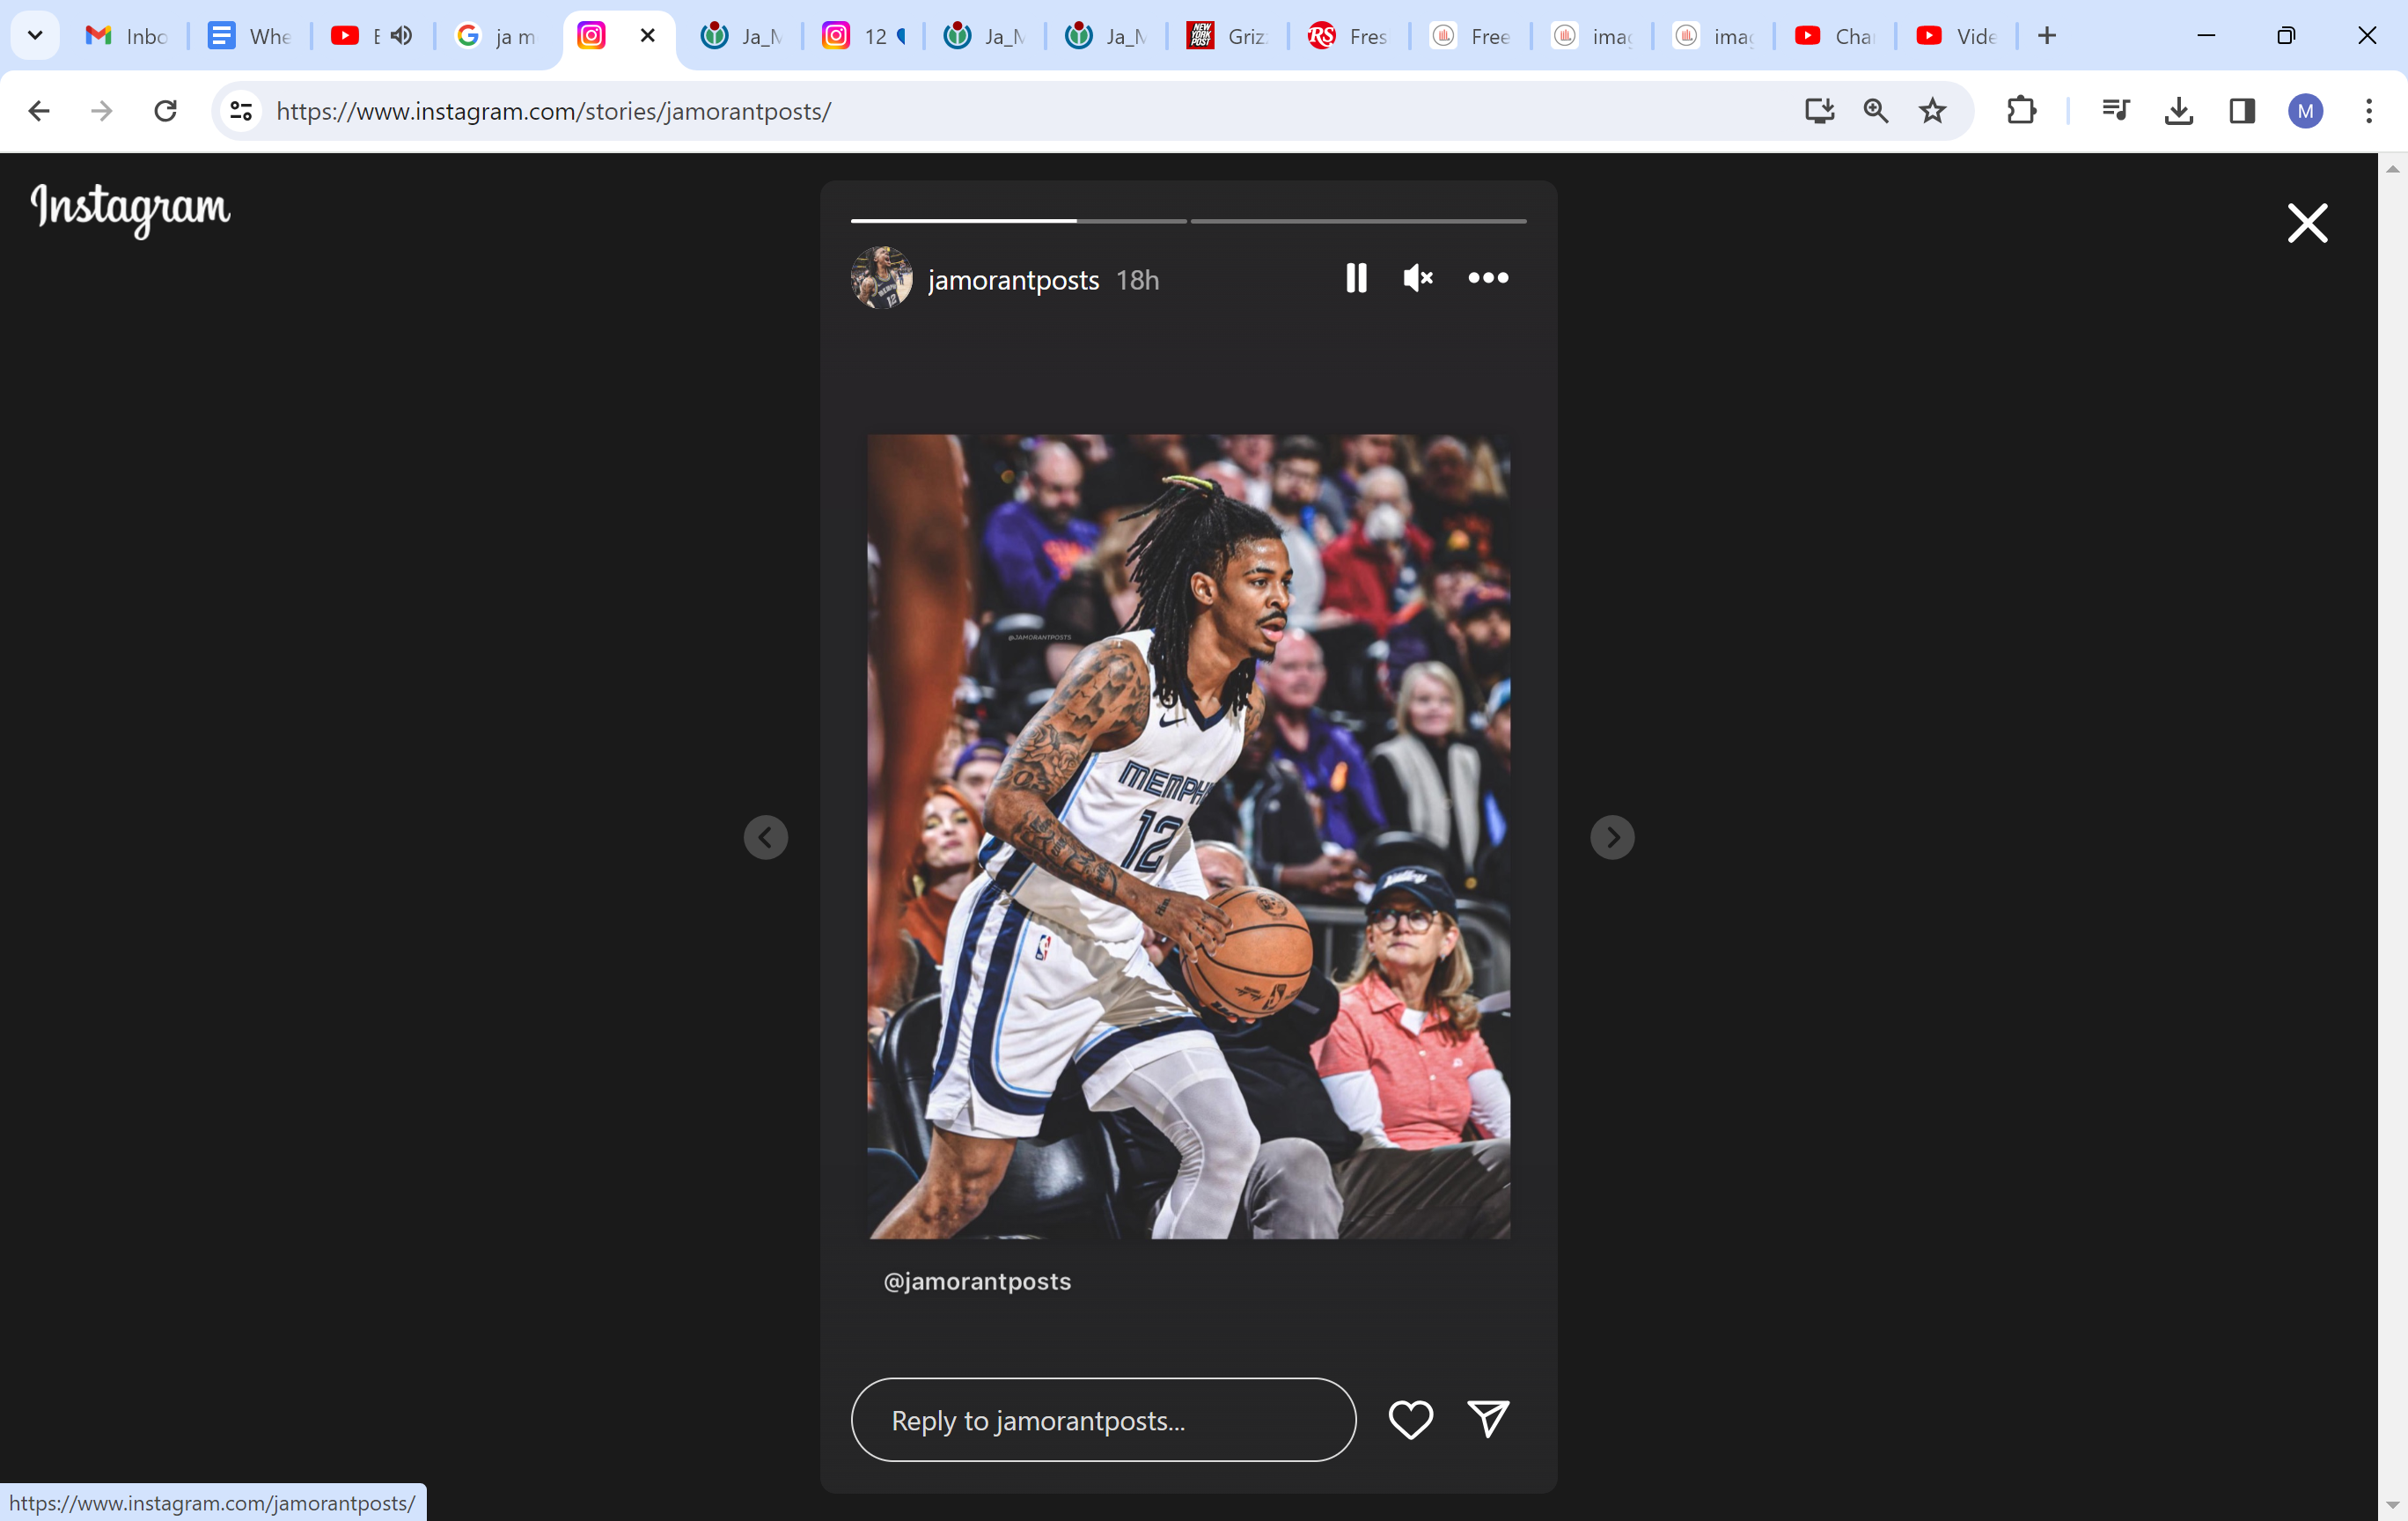2408x1521 pixels.
Task: Go forward in browser history
Action: pyautogui.click(x=101, y=111)
